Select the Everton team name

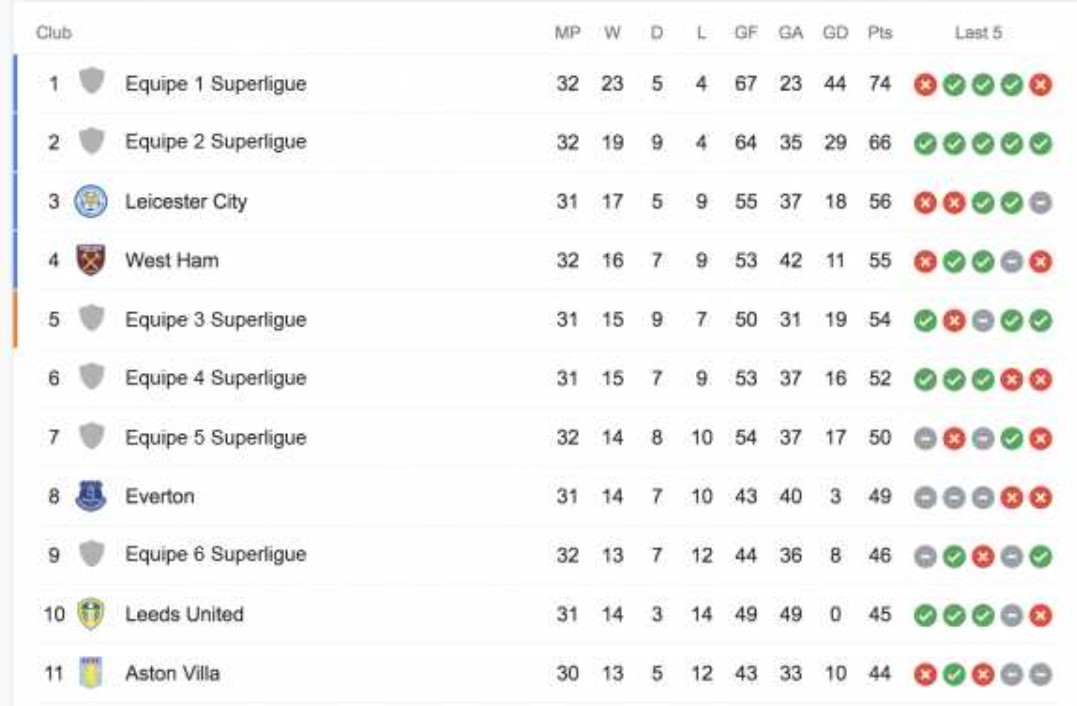point(159,496)
